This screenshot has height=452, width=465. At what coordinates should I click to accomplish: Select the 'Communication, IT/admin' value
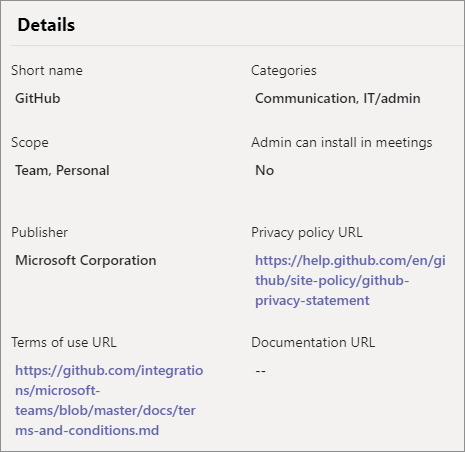(338, 98)
